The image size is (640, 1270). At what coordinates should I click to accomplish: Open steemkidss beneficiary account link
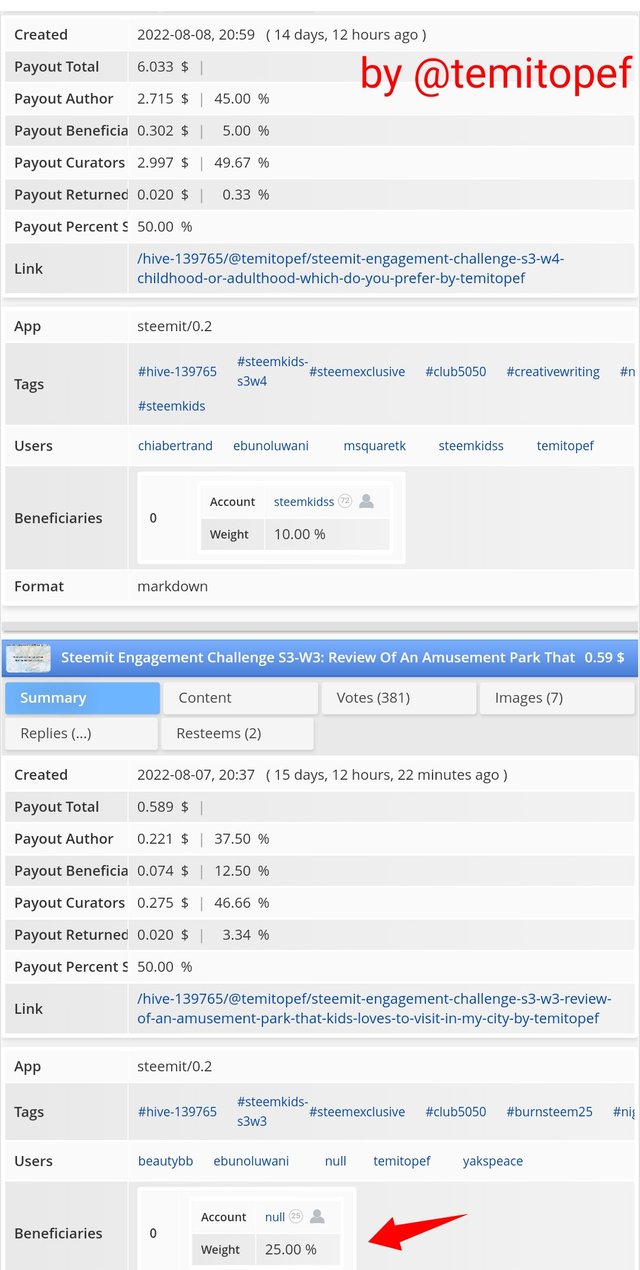[304, 502]
